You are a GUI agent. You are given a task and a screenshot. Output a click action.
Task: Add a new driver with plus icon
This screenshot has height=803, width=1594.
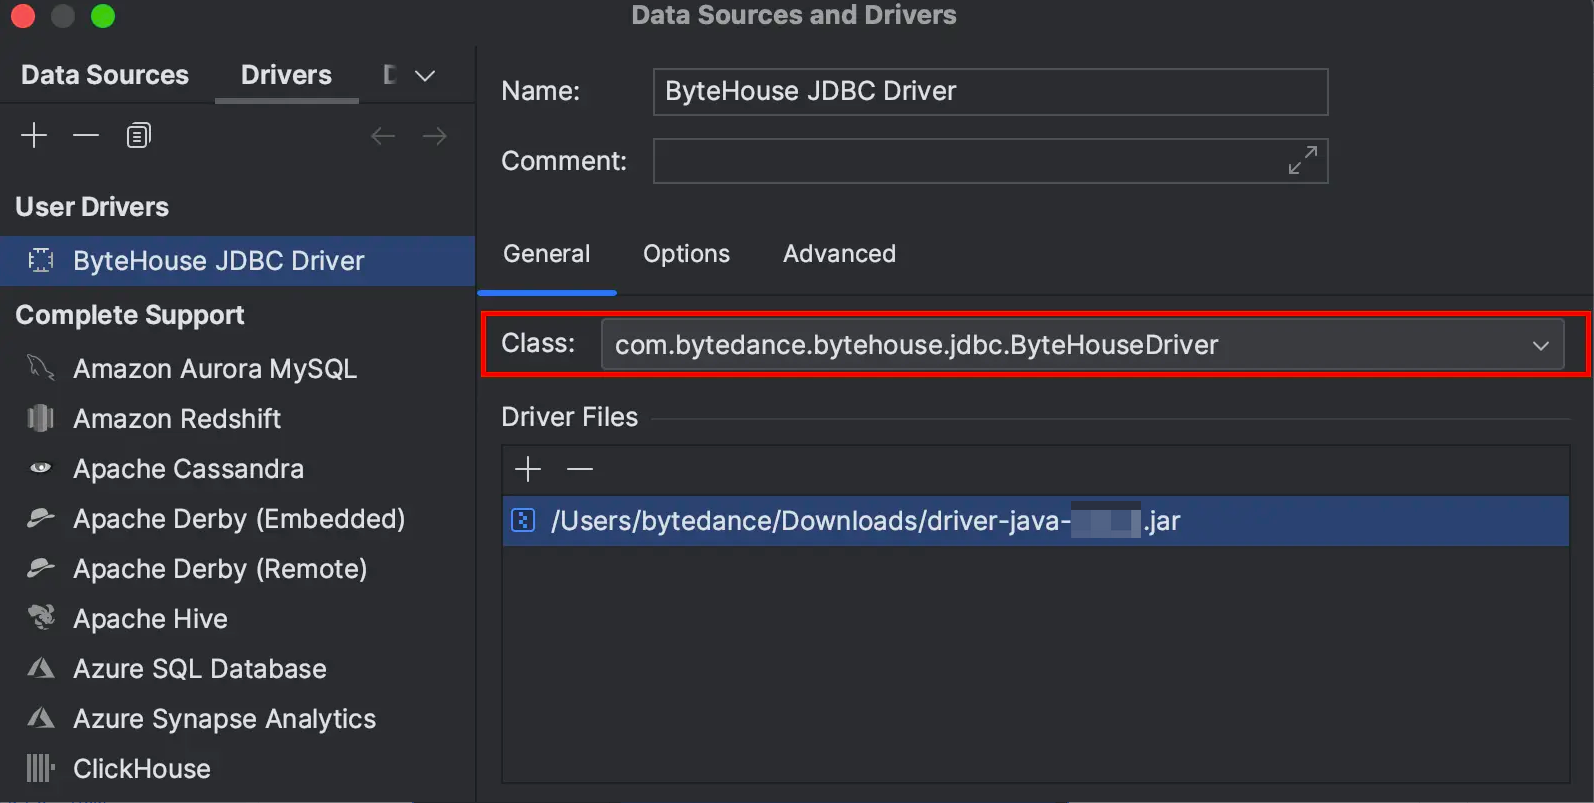click(x=34, y=135)
